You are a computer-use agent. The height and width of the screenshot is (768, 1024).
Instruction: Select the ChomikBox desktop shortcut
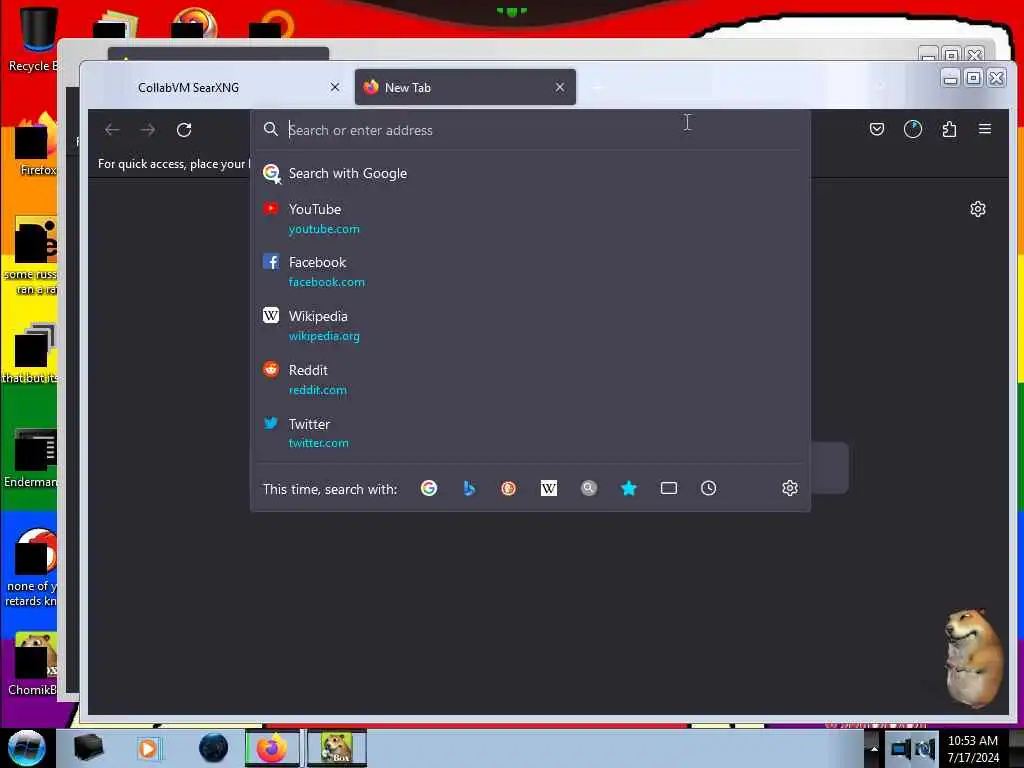pos(33,664)
